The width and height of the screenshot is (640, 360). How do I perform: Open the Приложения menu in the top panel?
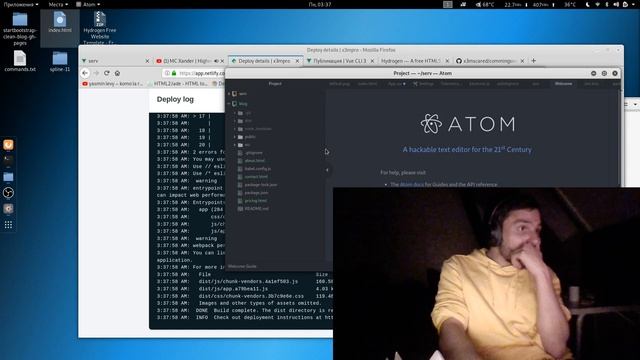(20, 4)
